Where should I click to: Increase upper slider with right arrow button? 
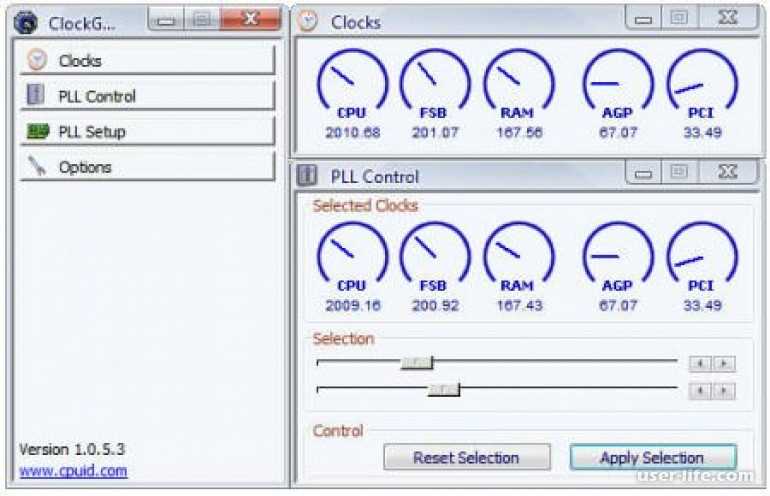coord(724,363)
